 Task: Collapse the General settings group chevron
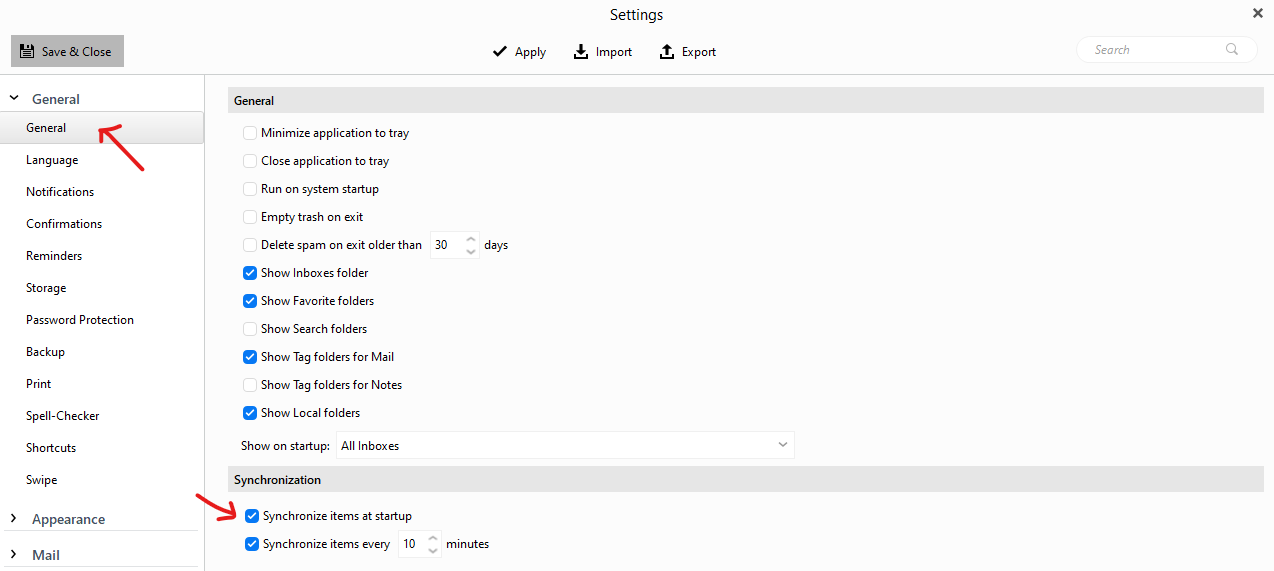(14, 98)
